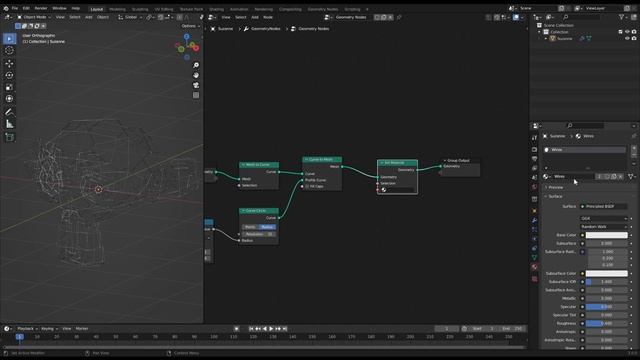Click the play animation button in timeline
Image resolution: width=640 pixels, height=360 pixels.
pyautogui.click(x=271, y=329)
